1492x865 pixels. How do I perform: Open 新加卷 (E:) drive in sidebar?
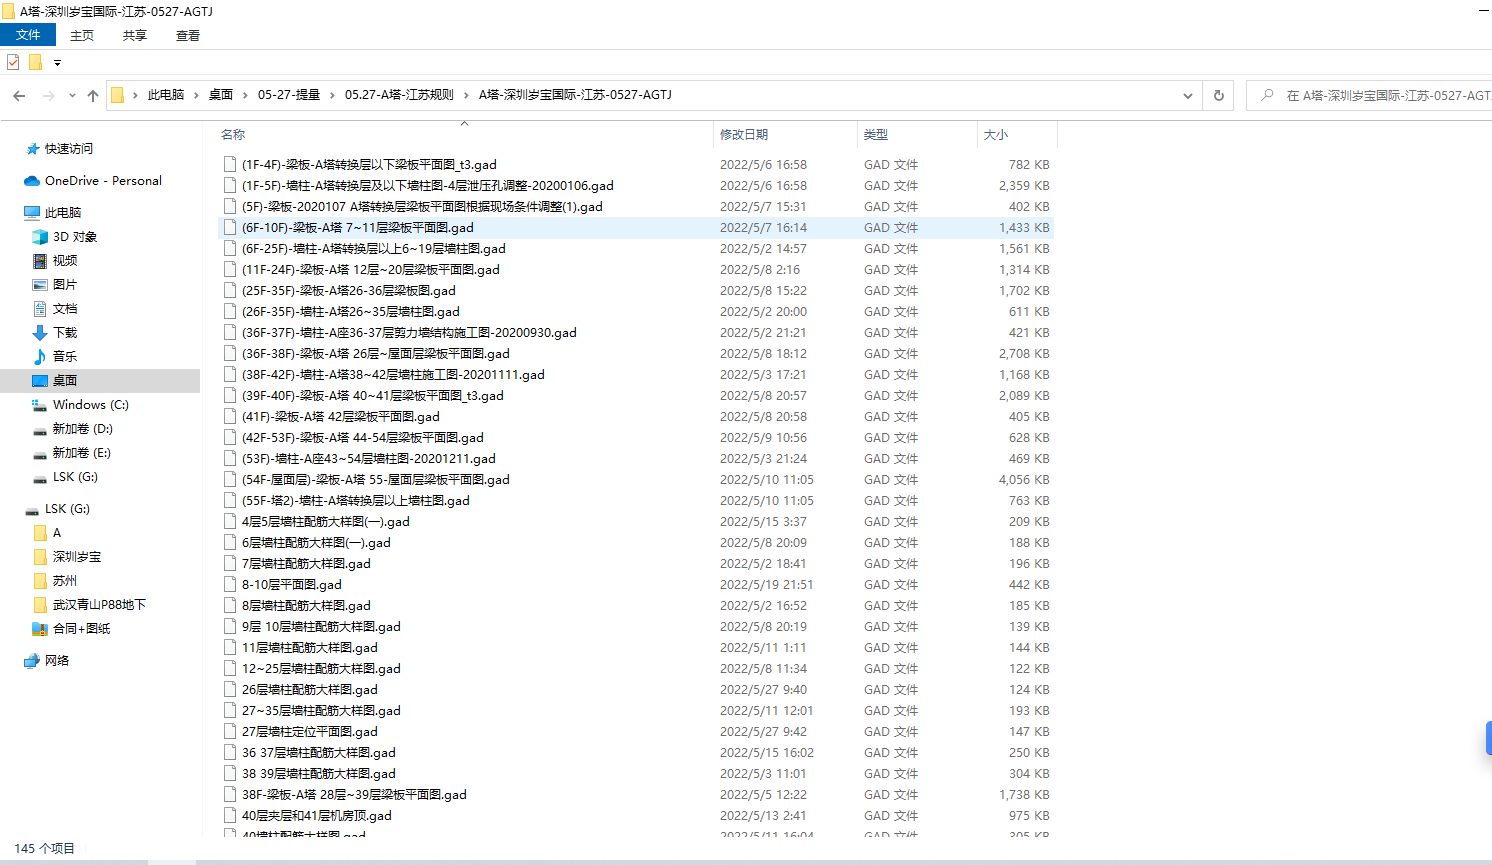(82, 453)
